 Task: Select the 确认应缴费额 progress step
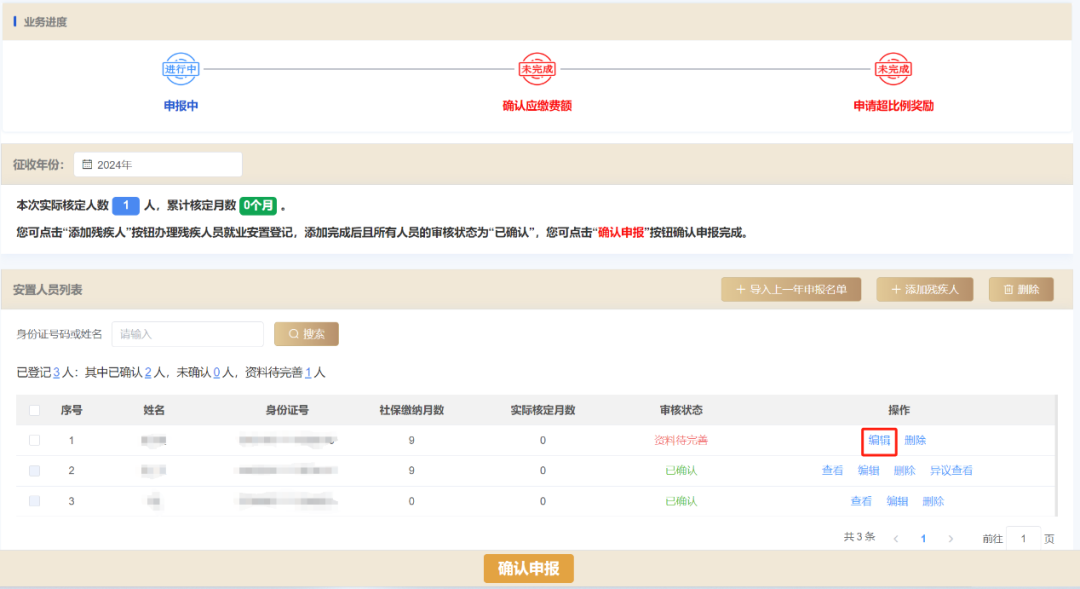tap(537, 103)
